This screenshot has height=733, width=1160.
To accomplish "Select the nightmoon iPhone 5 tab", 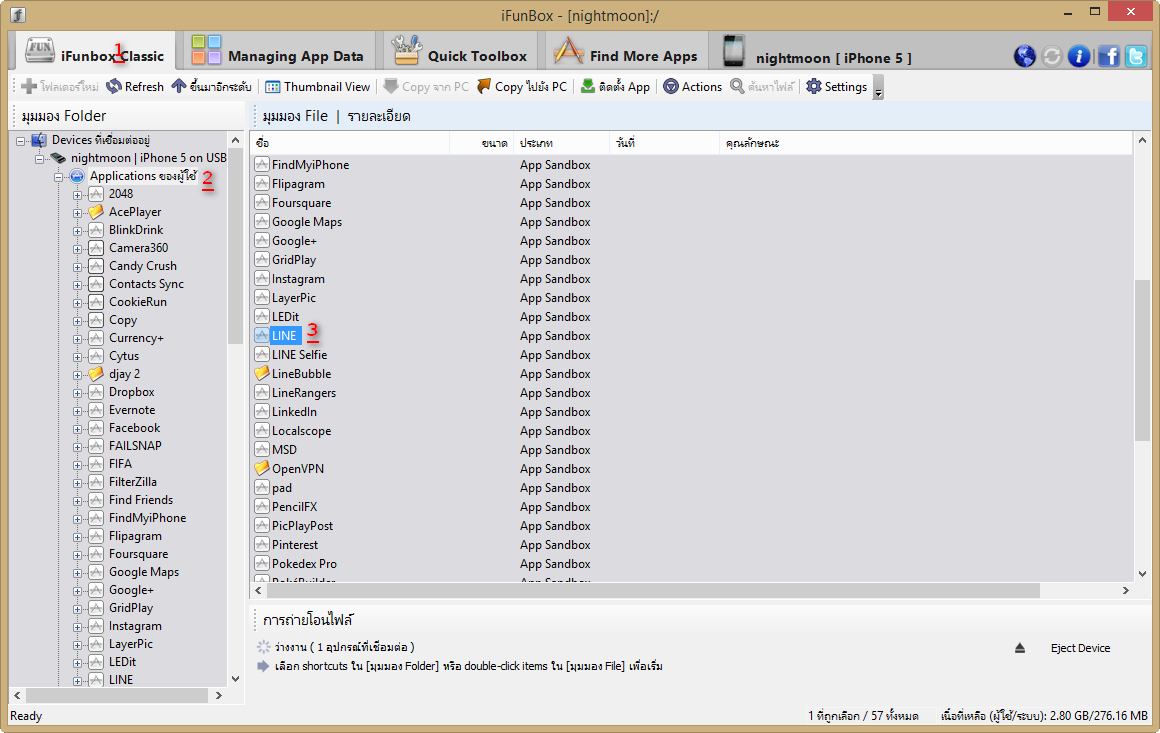I will (817, 52).
